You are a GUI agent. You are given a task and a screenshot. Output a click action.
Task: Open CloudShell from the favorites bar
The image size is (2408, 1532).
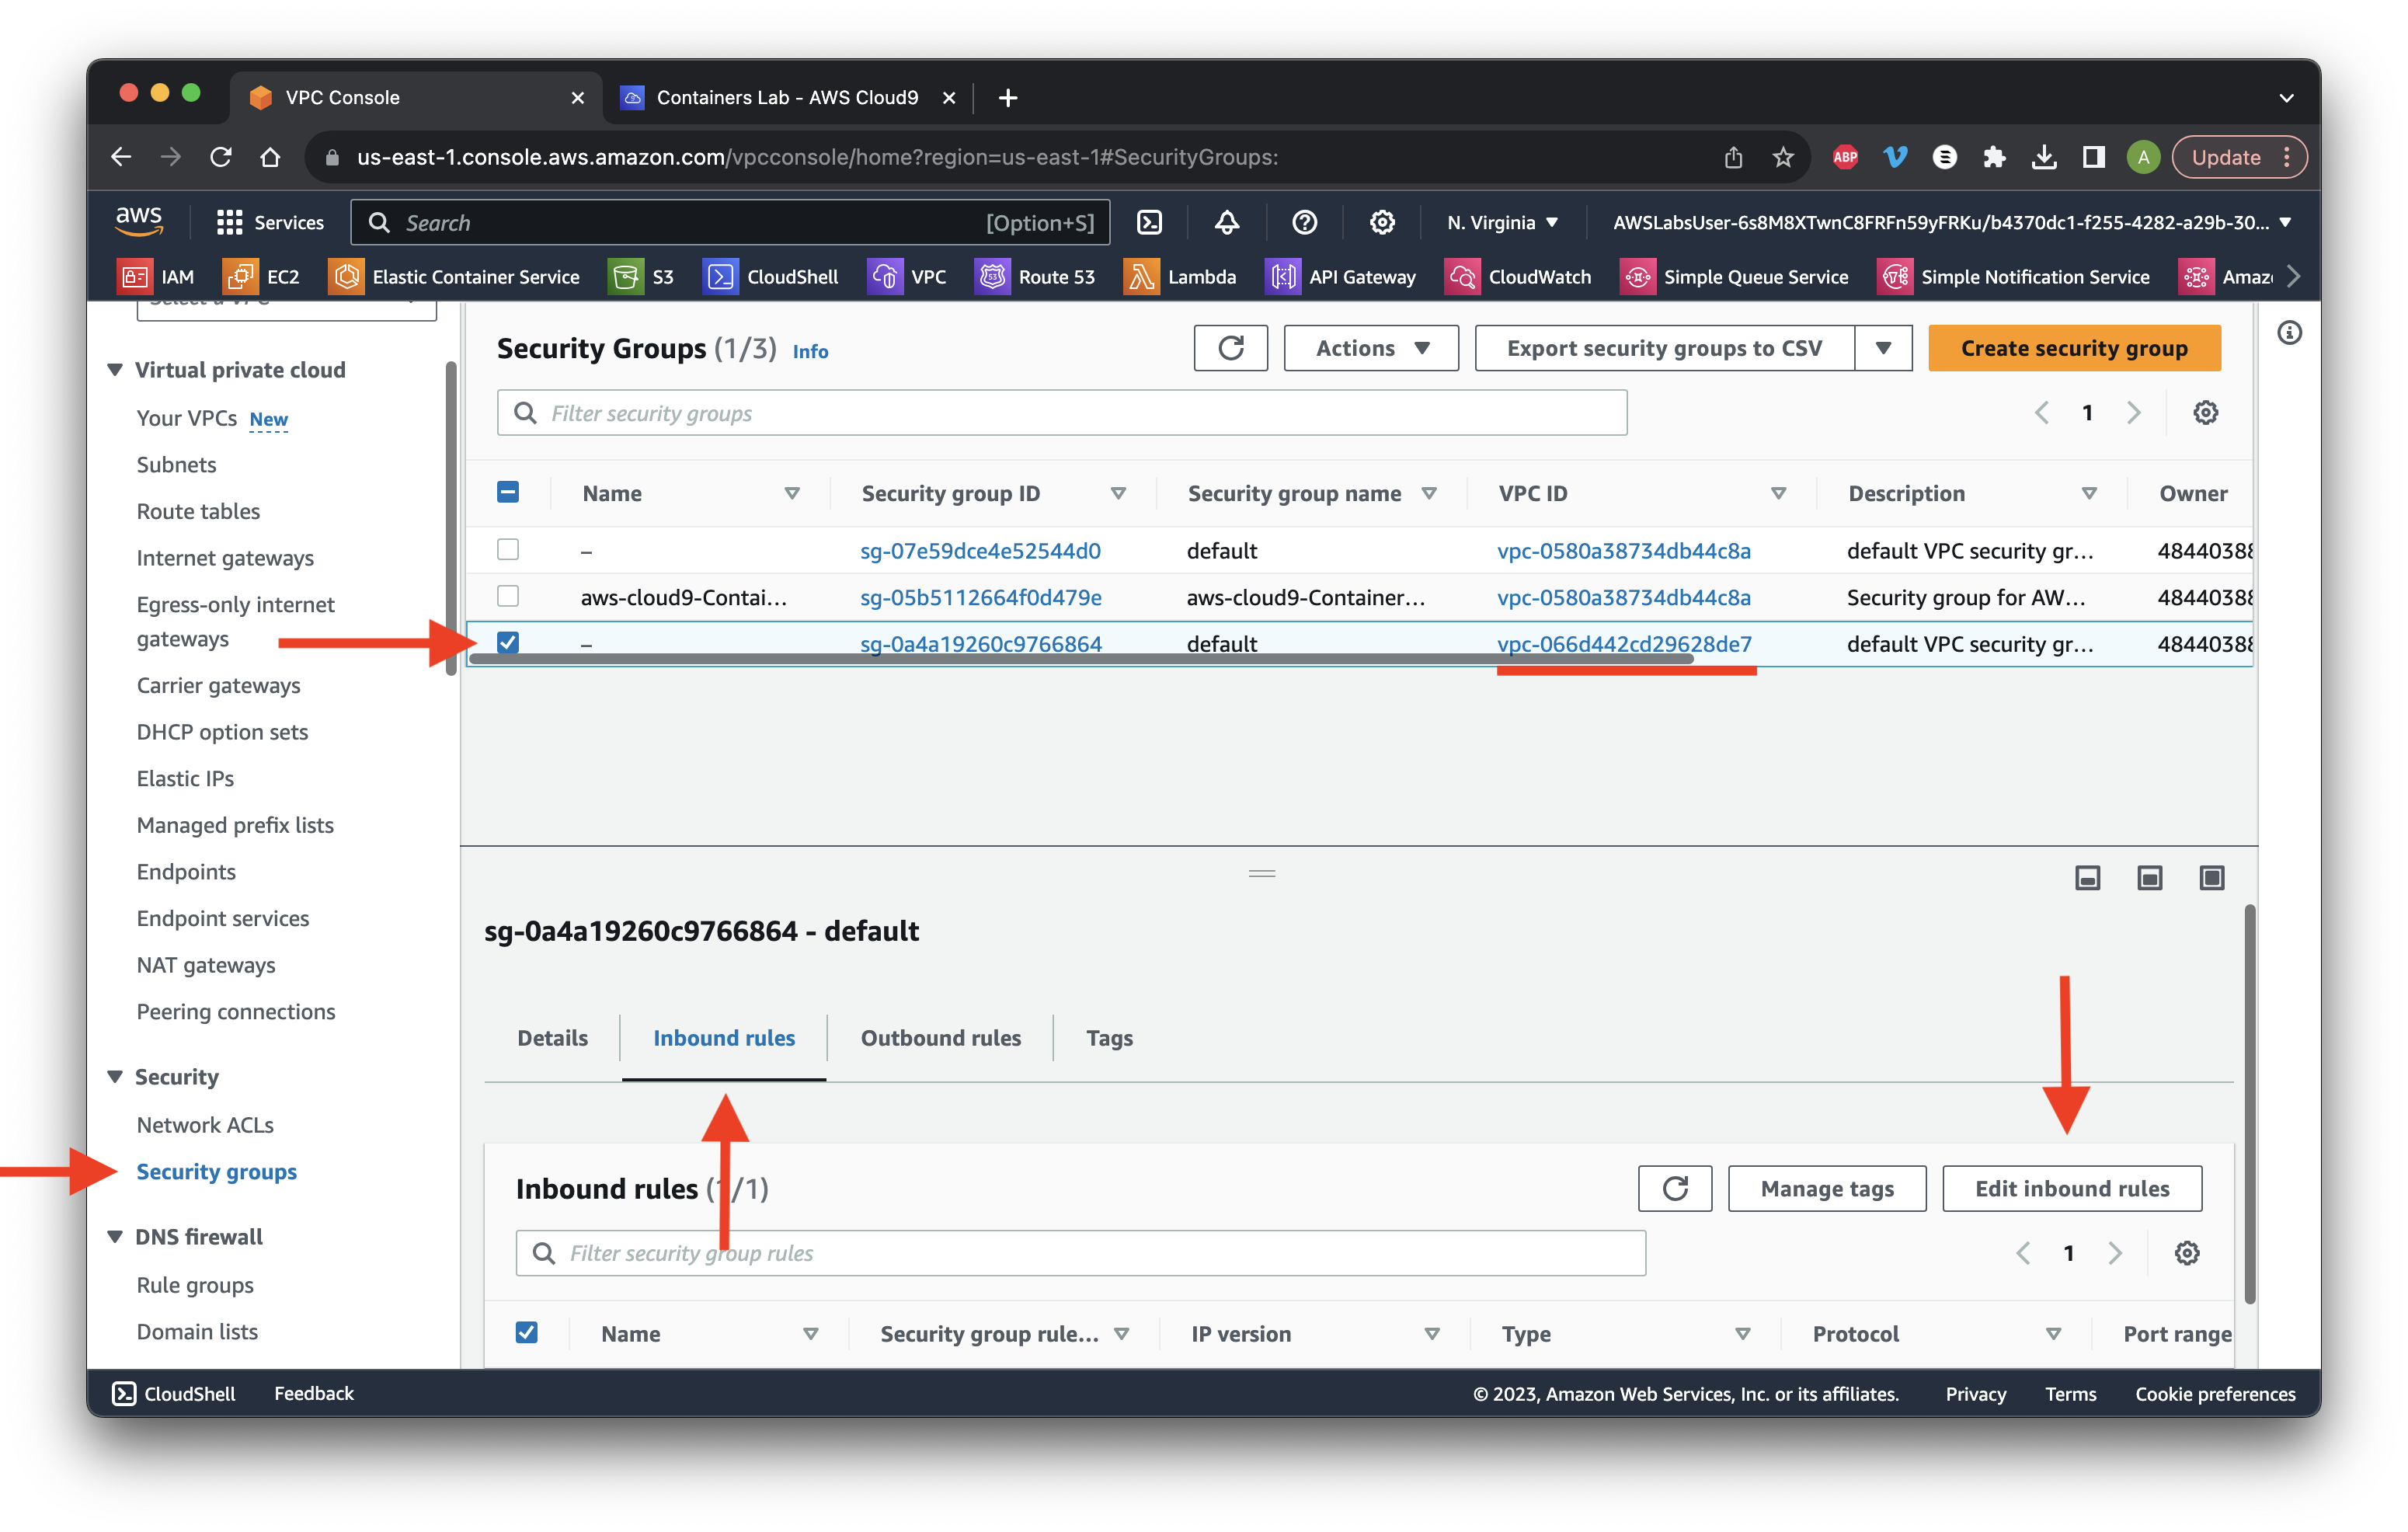tap(771, 277)
